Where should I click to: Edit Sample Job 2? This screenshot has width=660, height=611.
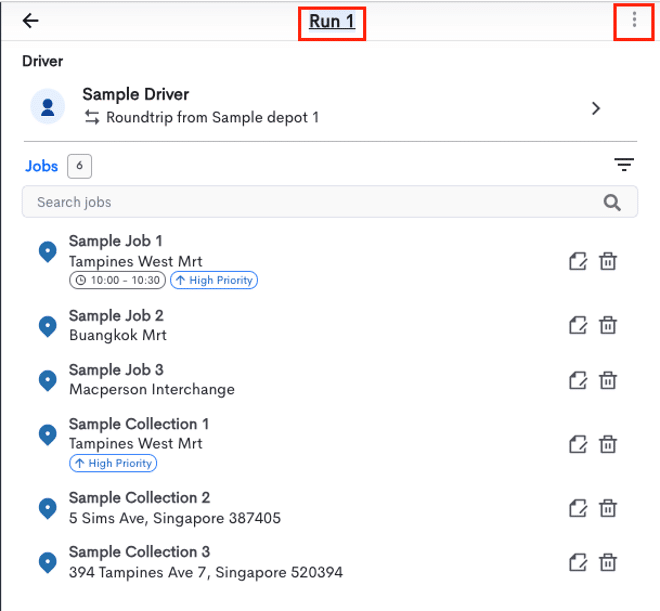[578, 325]
